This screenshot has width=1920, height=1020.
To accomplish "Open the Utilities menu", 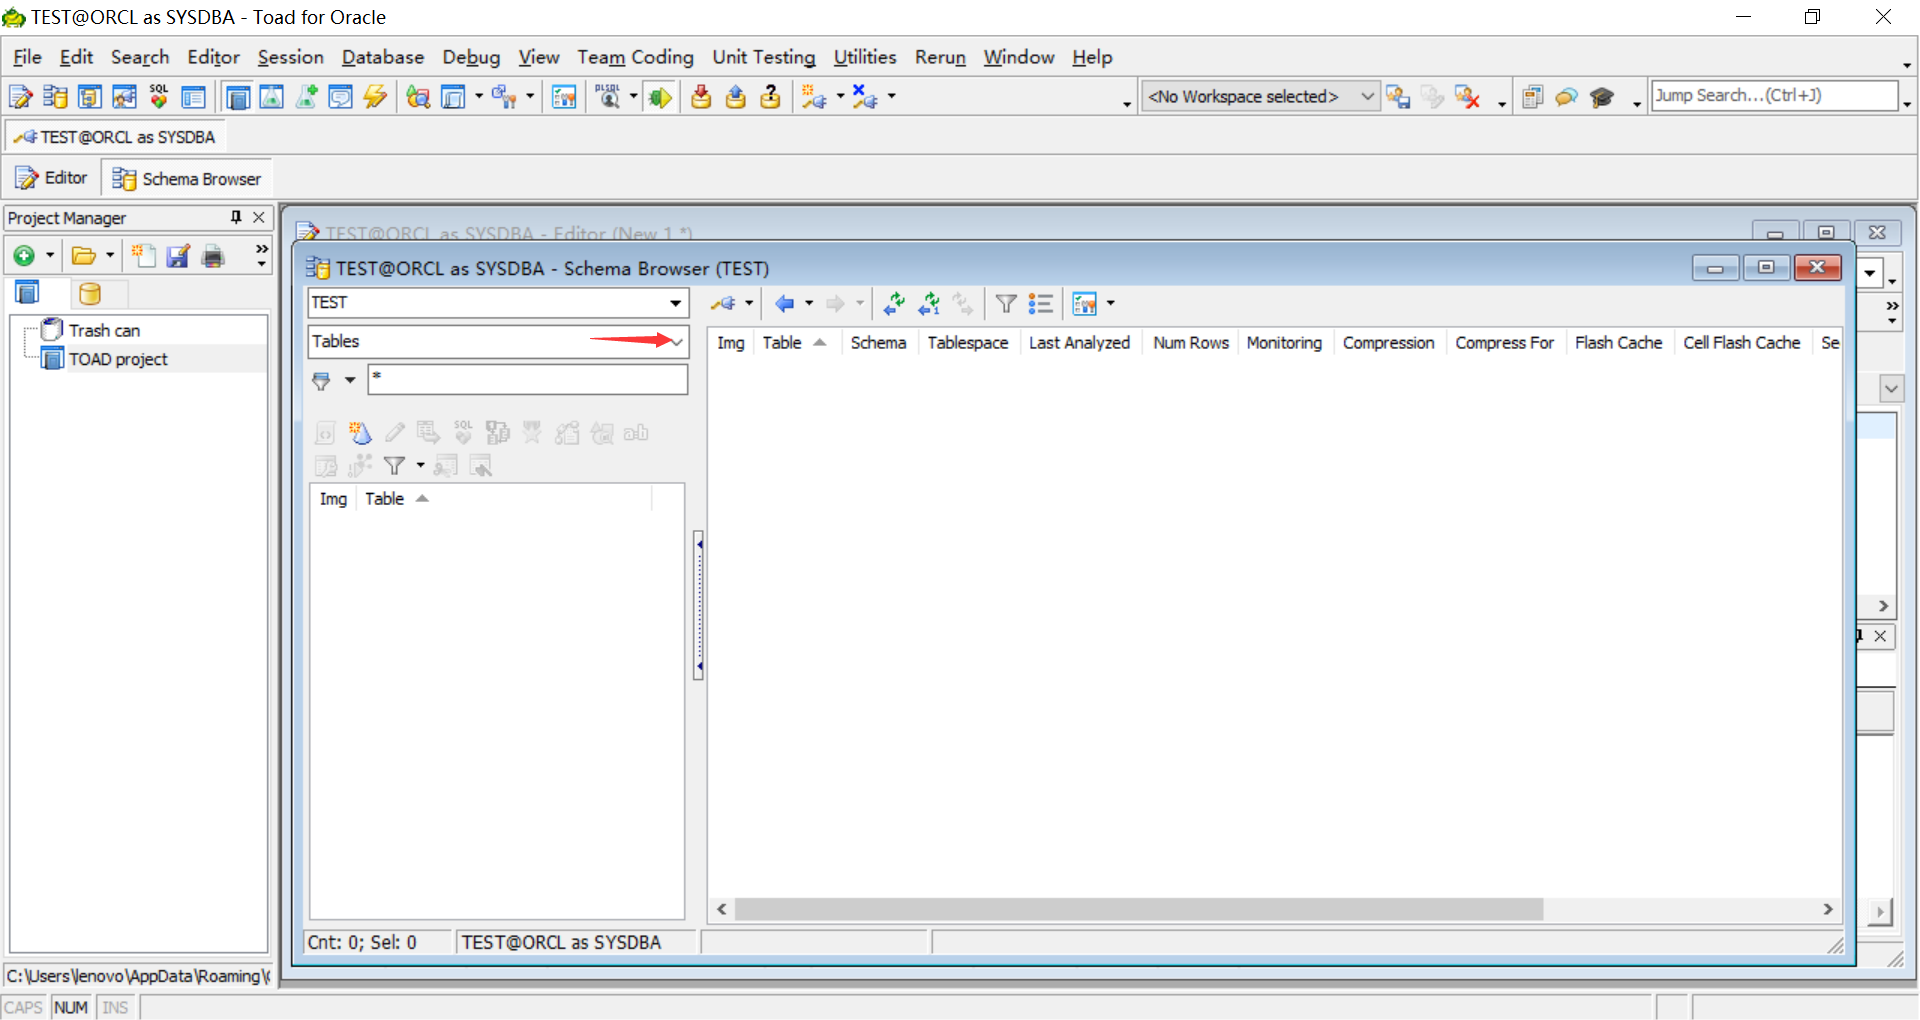I will coord(865,57).
